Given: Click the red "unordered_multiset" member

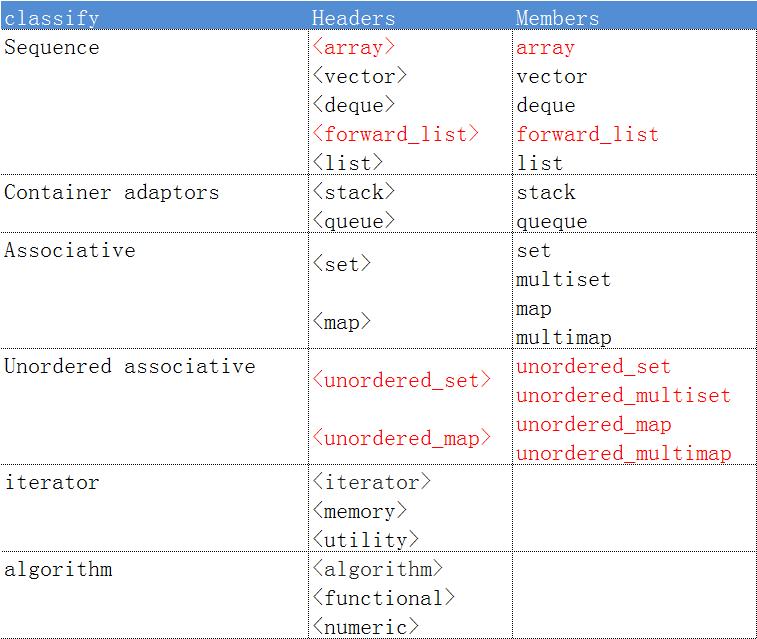Looking at the screenshot, I should coord(623,395).
